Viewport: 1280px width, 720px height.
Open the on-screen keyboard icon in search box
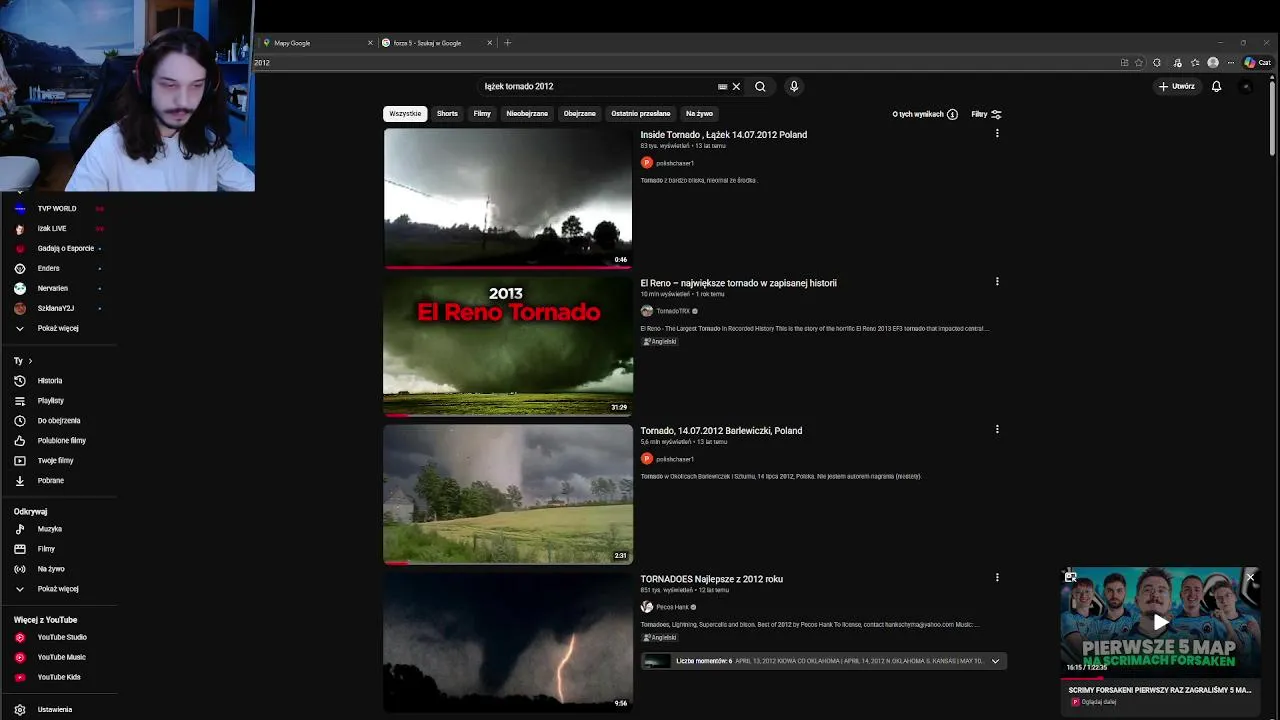pos(722,86)
